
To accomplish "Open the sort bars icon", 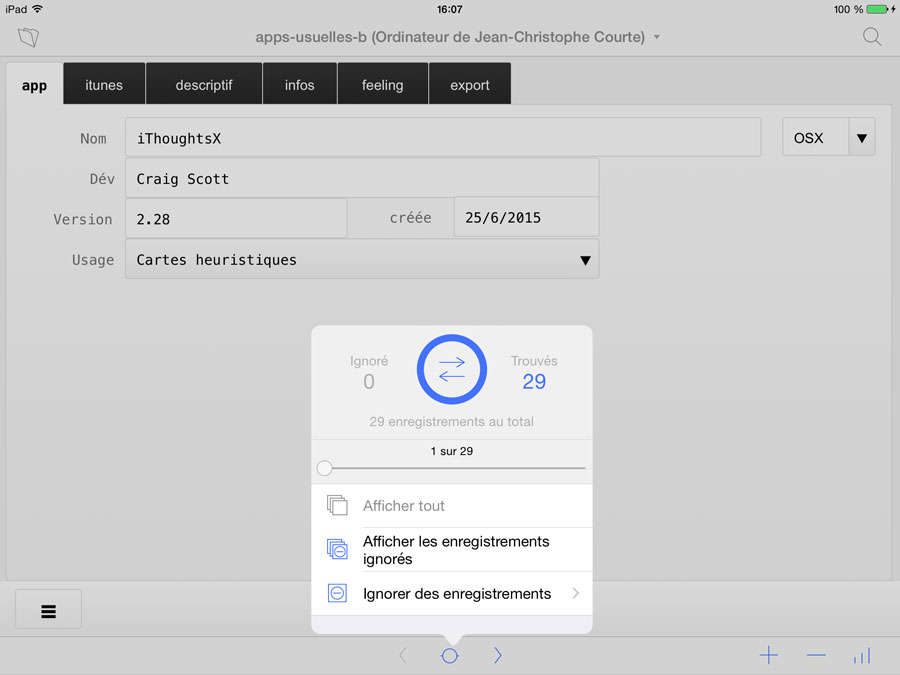I will pyautogui.click(x=862, y=655).
